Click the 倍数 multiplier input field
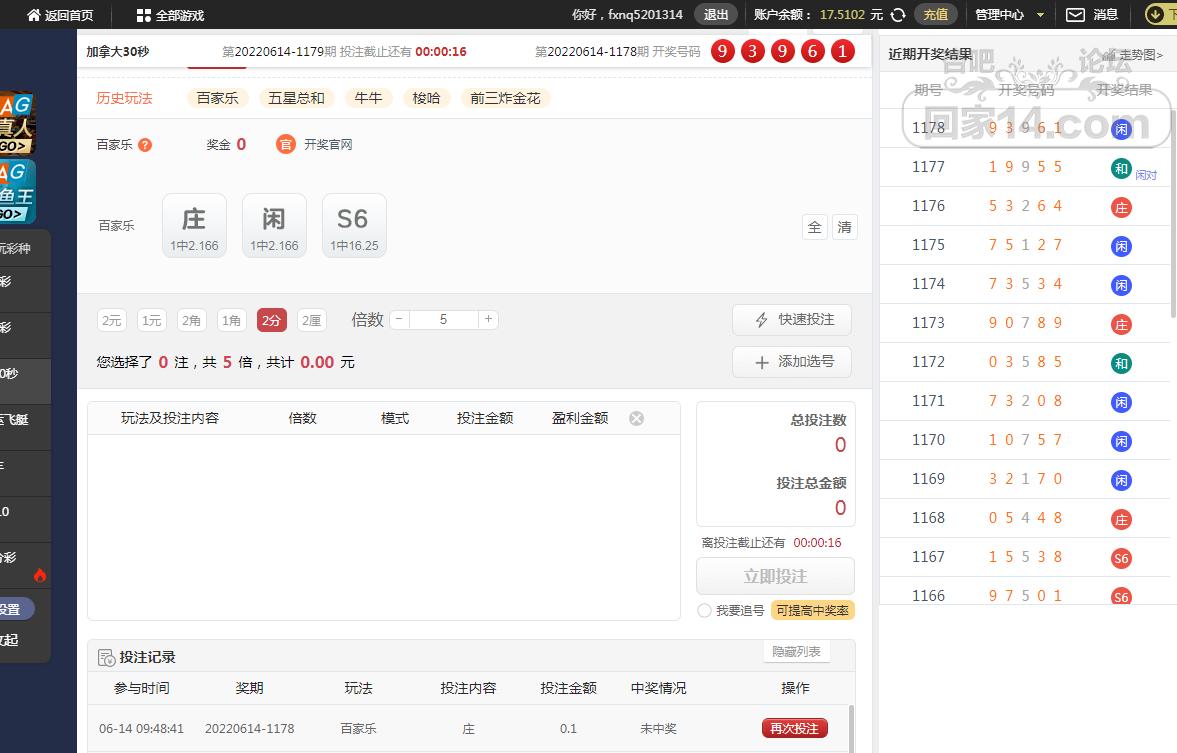This screenshot has width=1177, height=753. coord(443,320)
